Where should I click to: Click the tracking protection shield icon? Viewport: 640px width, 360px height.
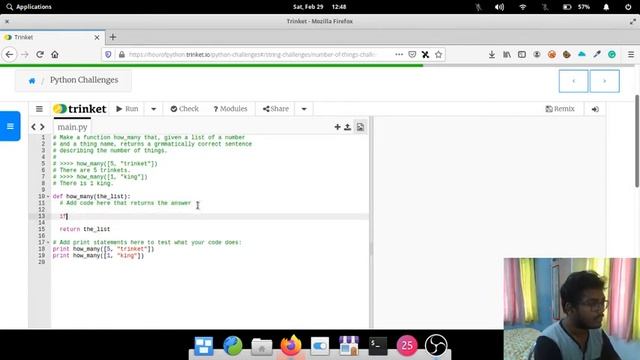coord(108,54)
